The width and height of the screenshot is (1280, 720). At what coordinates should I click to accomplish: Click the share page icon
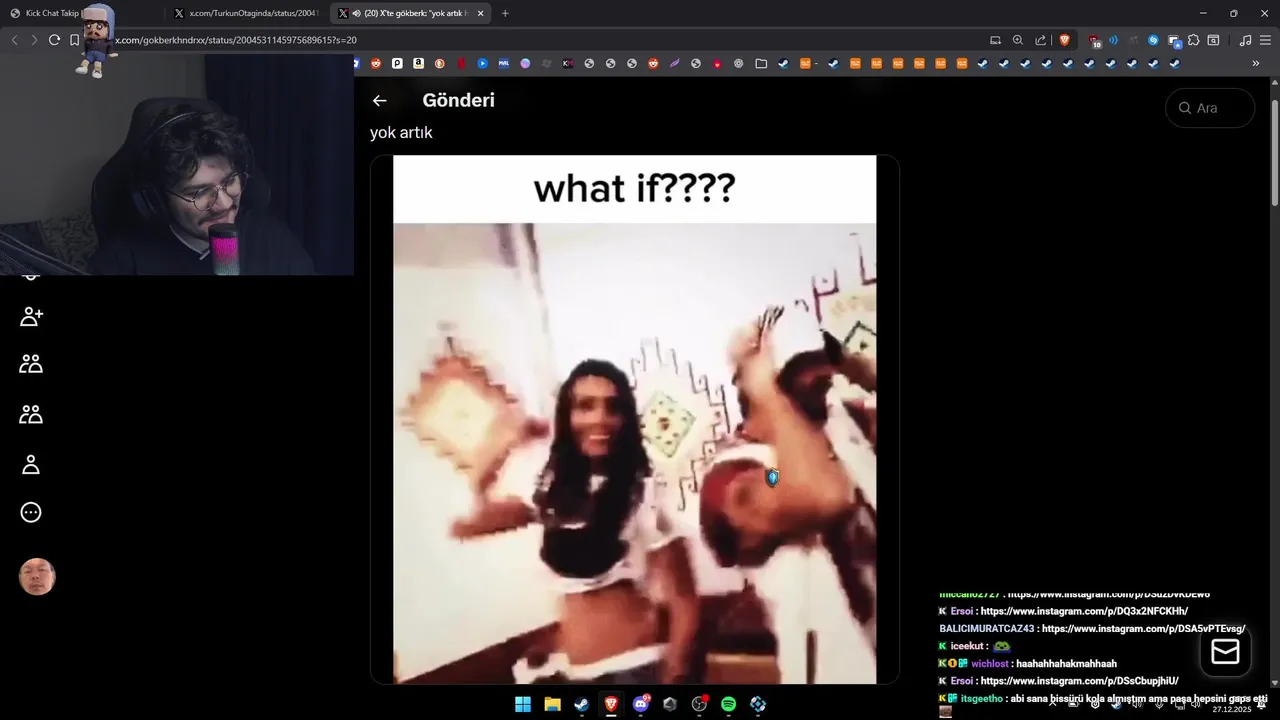pos(1041,40)
